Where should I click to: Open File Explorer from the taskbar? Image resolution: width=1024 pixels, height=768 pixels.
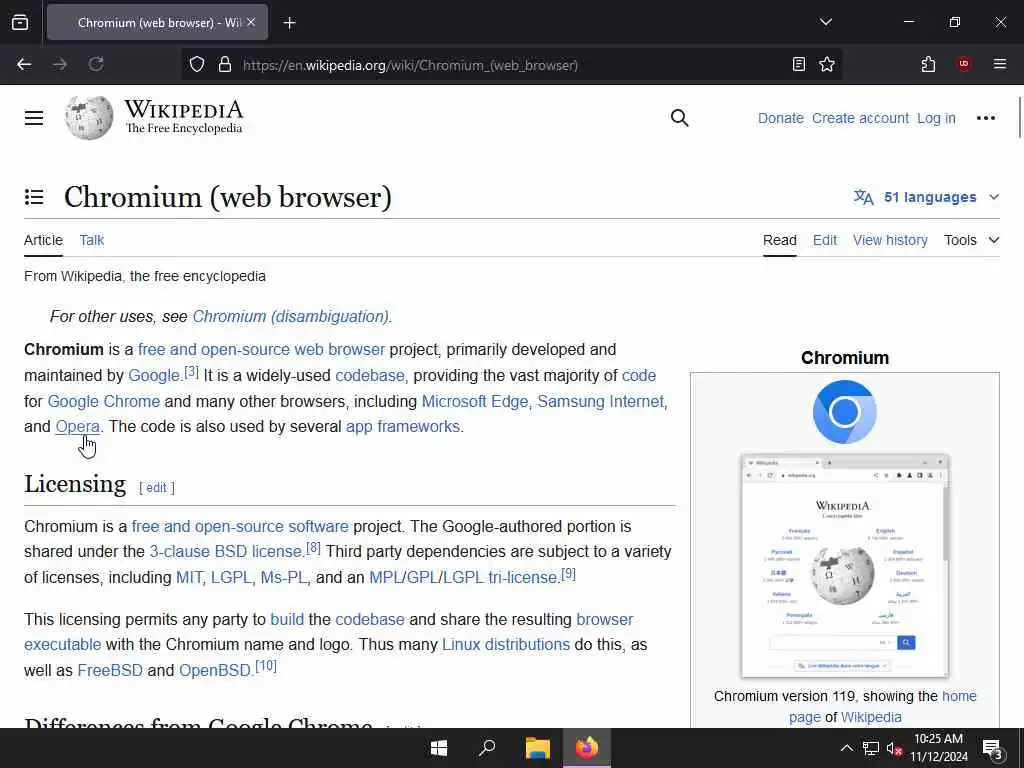coord(537,748)
